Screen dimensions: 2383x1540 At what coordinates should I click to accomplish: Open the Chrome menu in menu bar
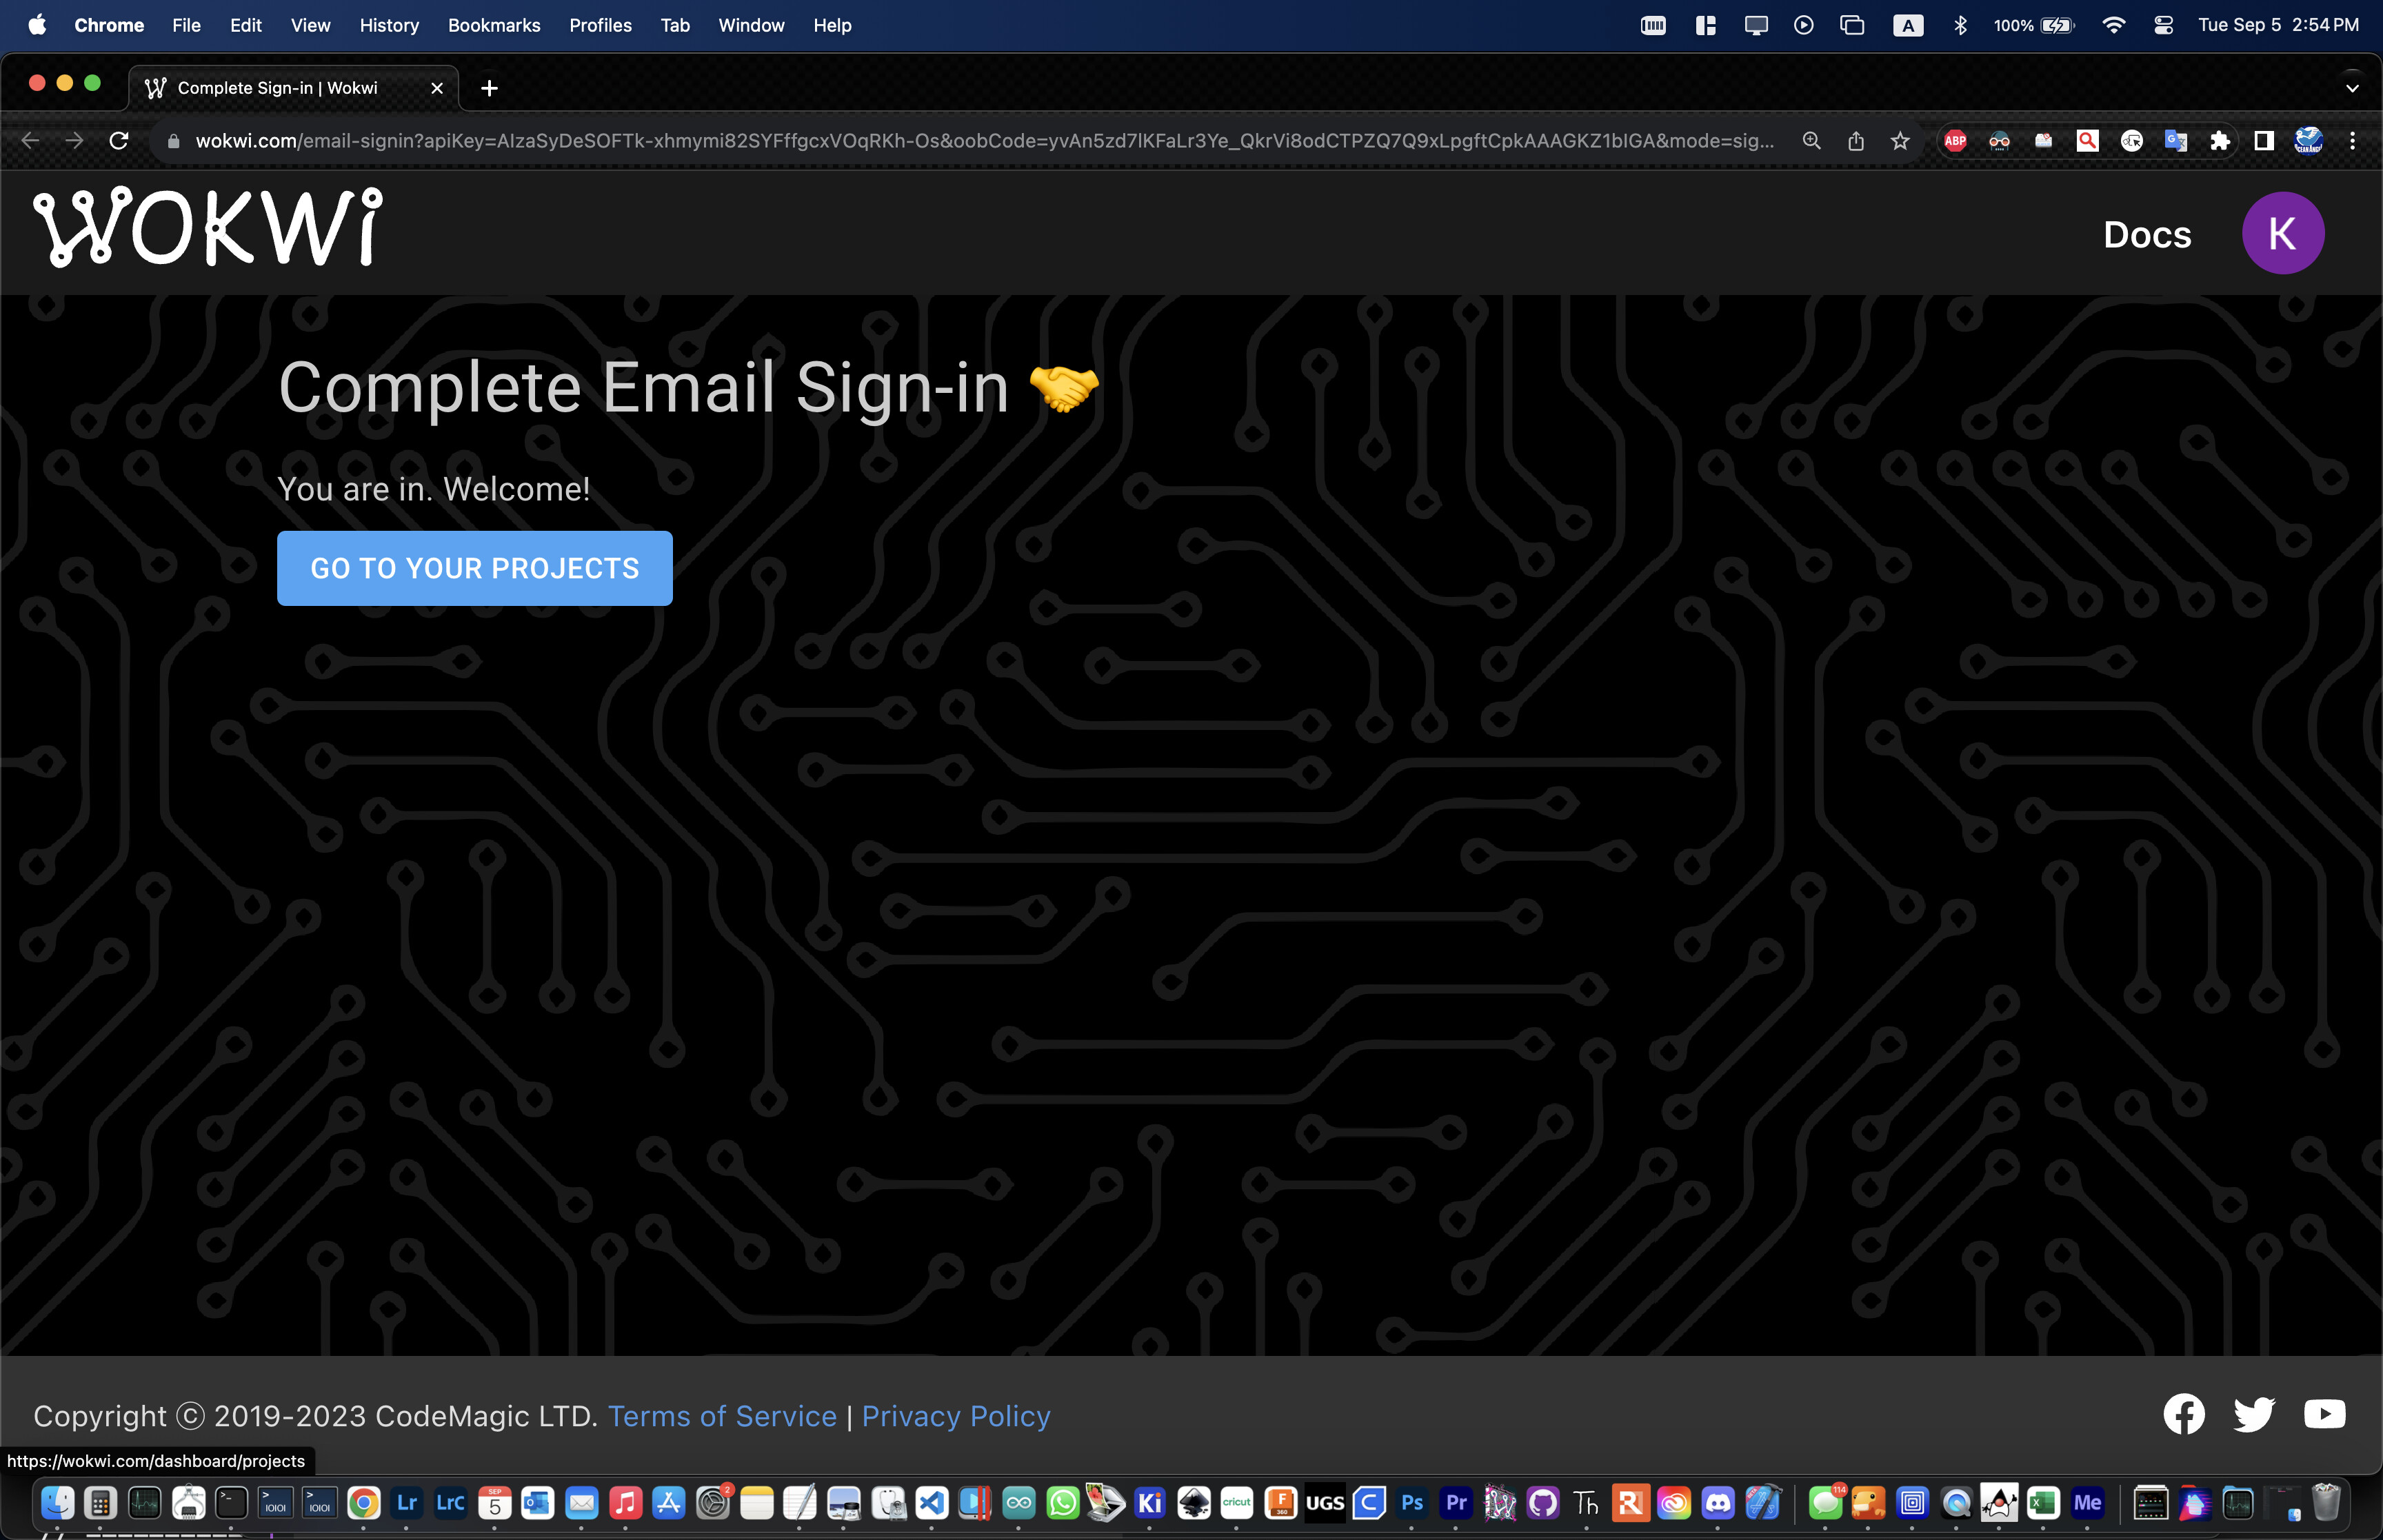point(109,25)
